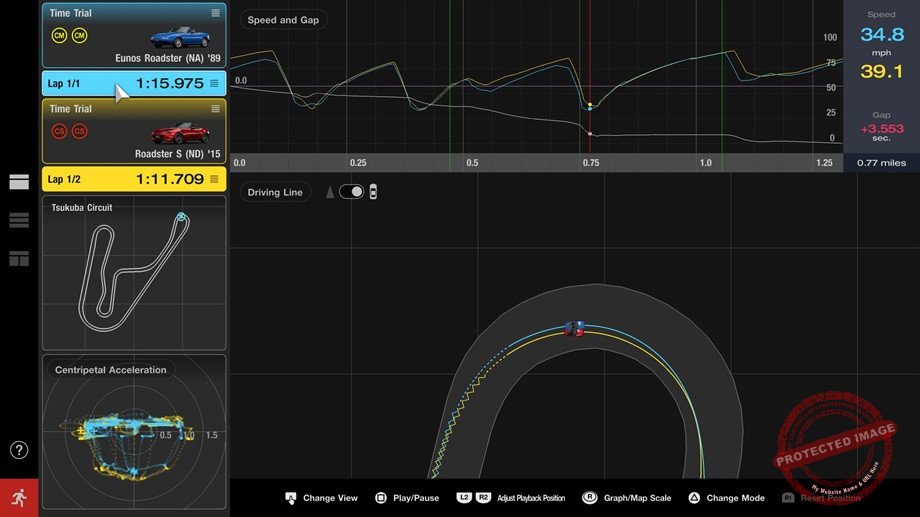
Task: Click the Change View text label
Action: 330,498
